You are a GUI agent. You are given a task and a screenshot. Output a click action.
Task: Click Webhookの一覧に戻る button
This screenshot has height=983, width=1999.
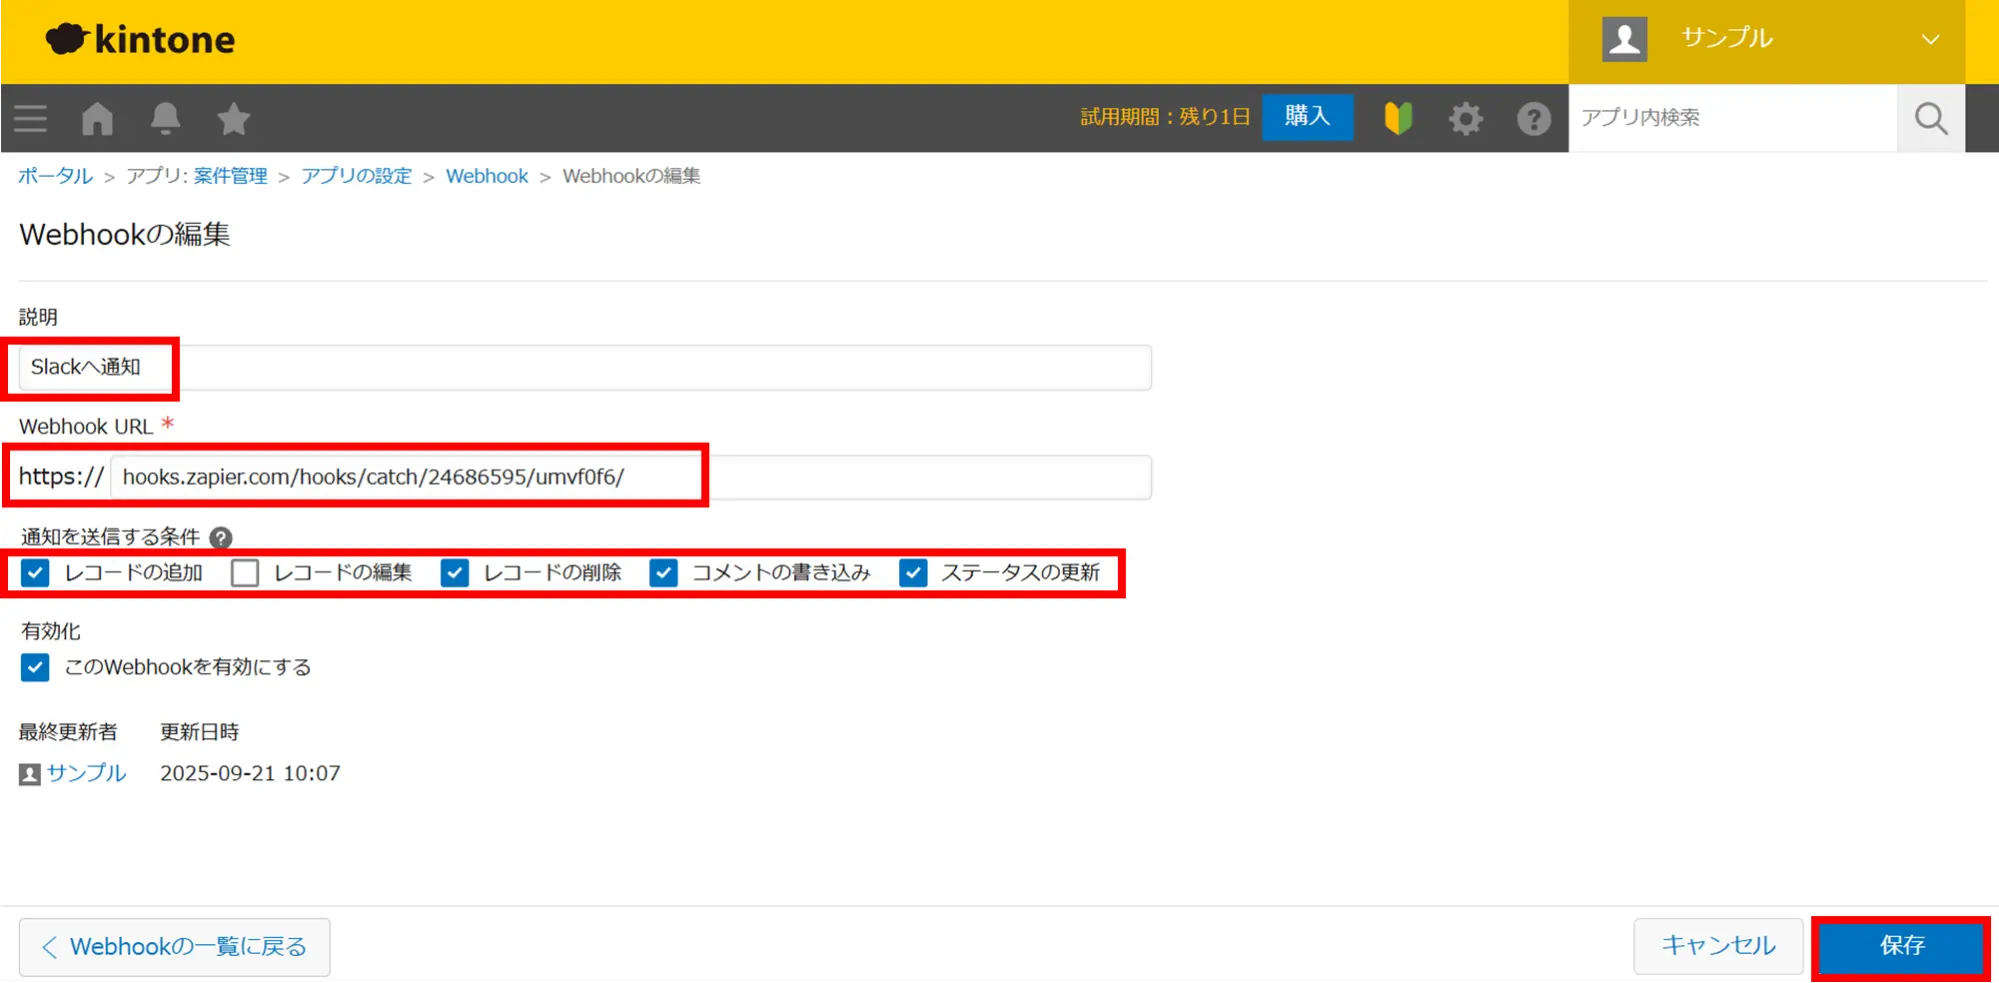[174, 947]
